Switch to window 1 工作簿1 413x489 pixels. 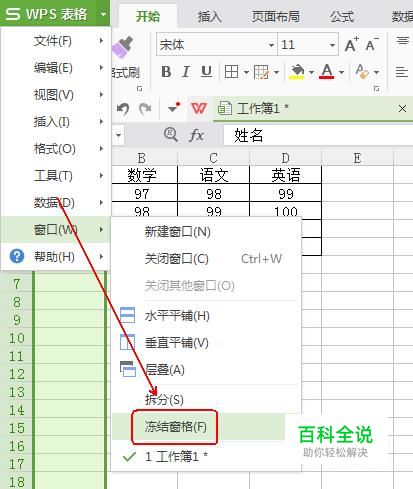point(207,456)
